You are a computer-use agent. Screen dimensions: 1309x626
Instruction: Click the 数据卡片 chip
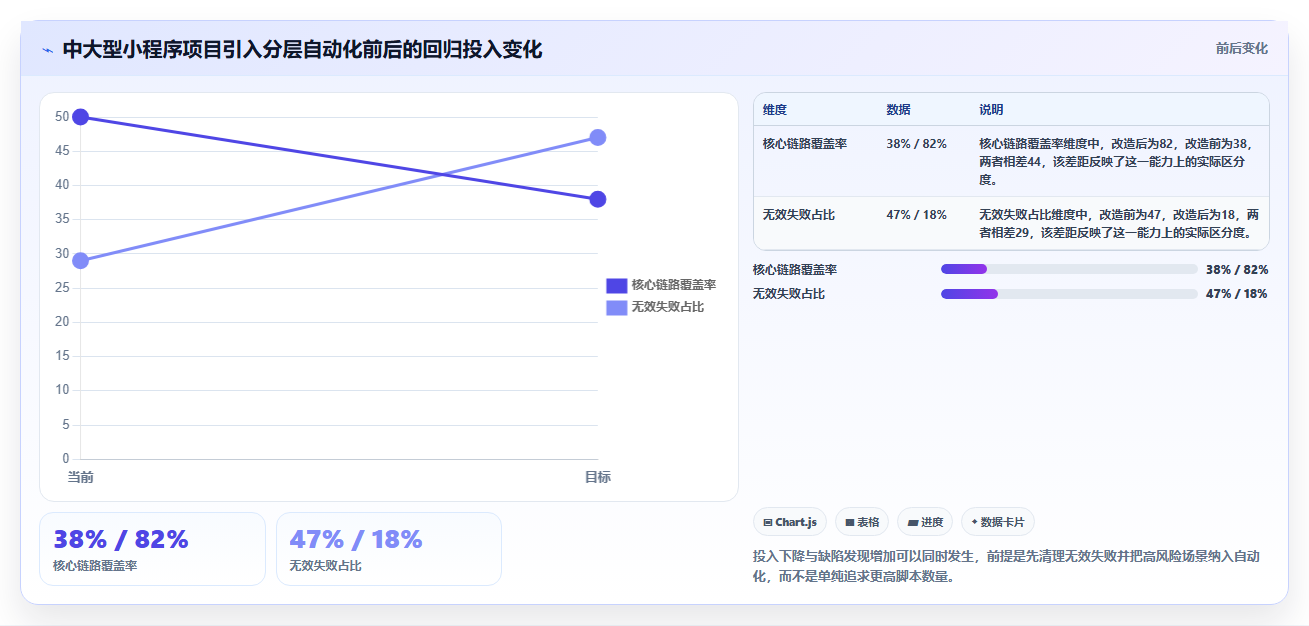tap(998, 522)
